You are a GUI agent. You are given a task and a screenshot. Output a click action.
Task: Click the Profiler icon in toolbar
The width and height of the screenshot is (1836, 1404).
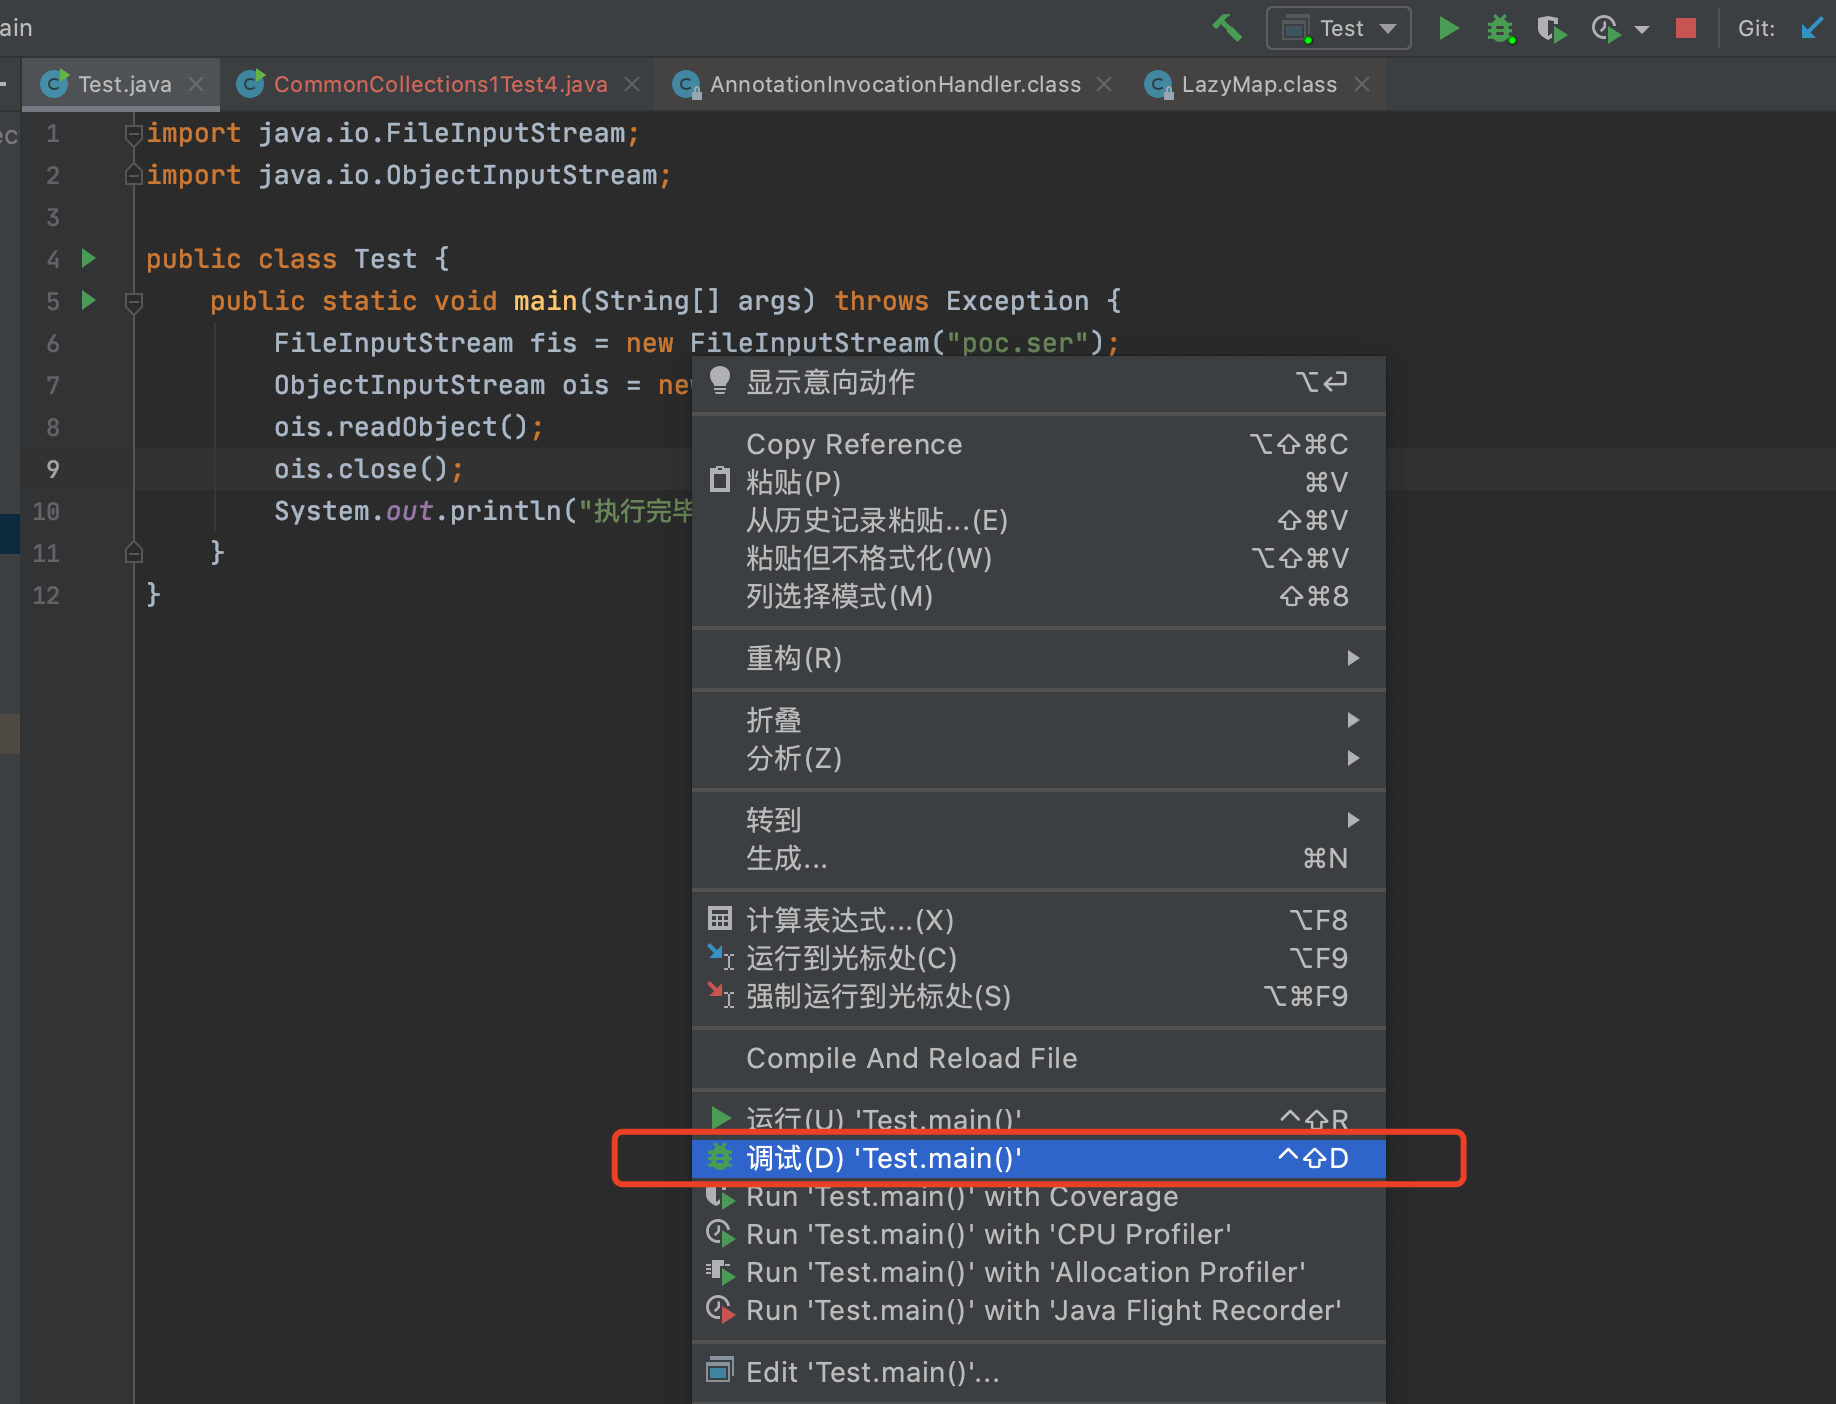pyautogui.click(x=1605, y=29)
